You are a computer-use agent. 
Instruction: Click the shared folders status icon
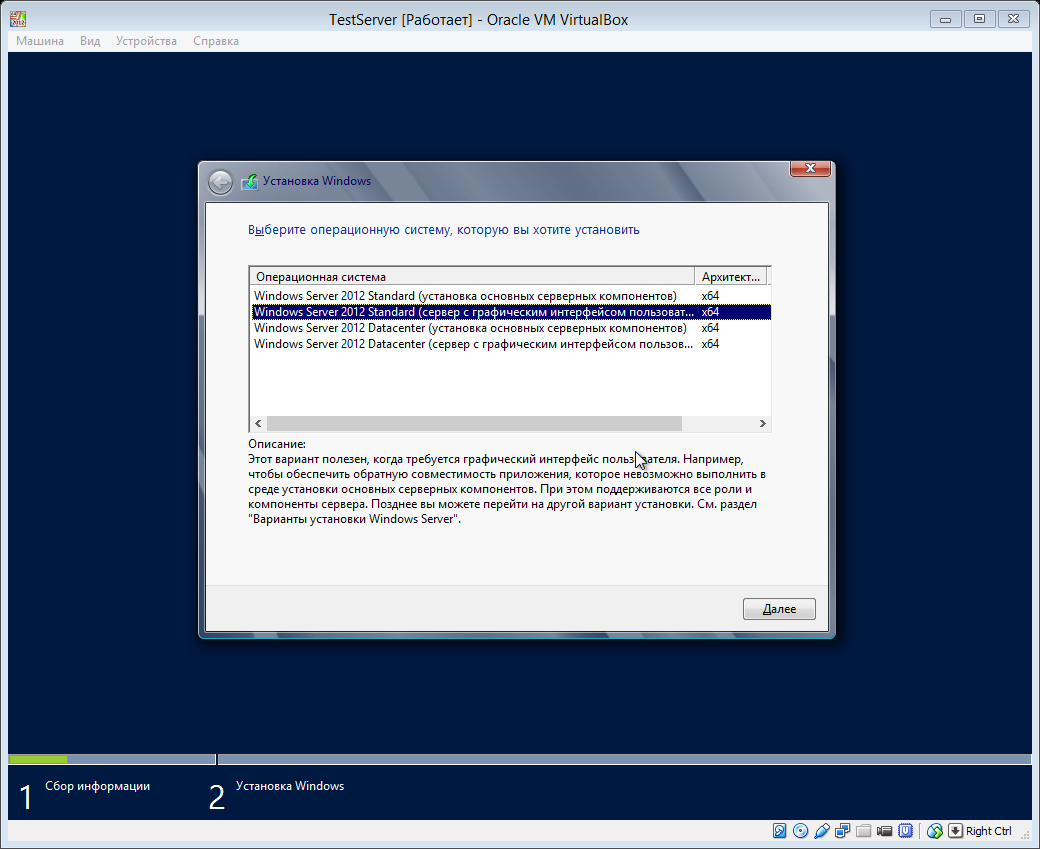pos(864,830)
